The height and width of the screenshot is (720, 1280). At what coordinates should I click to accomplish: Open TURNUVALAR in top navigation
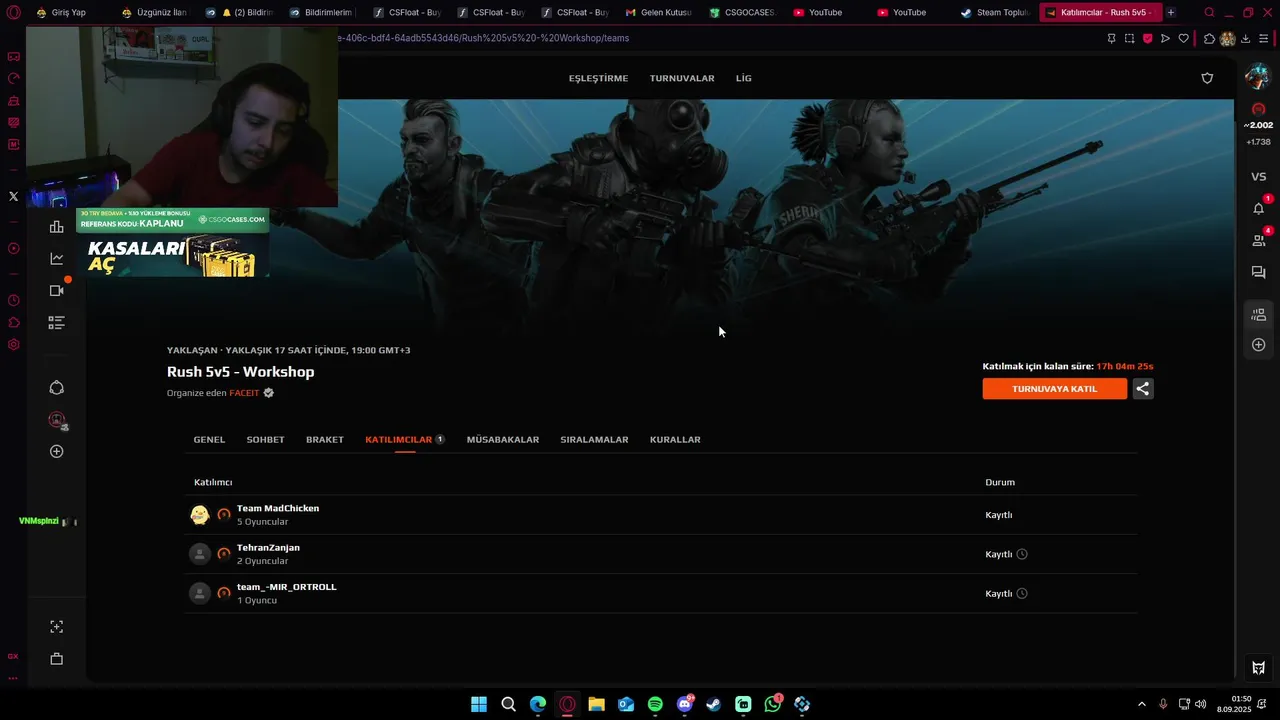[x=682, y=78]
